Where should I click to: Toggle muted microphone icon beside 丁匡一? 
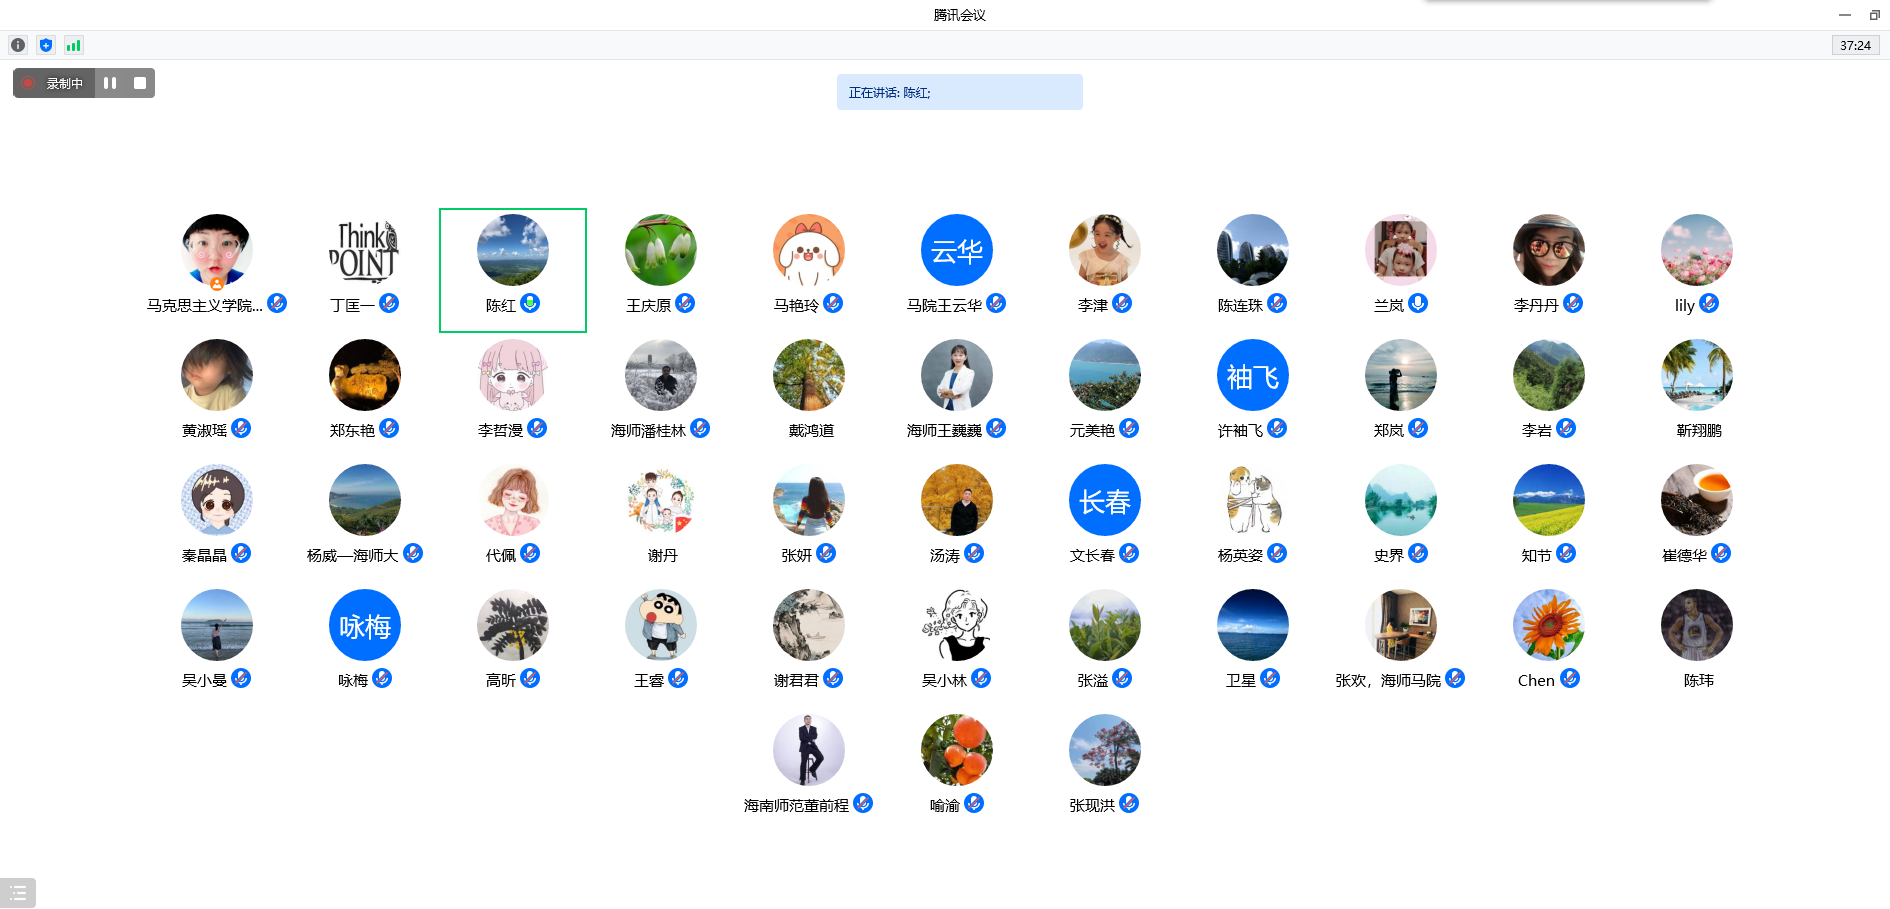[389, 303]
